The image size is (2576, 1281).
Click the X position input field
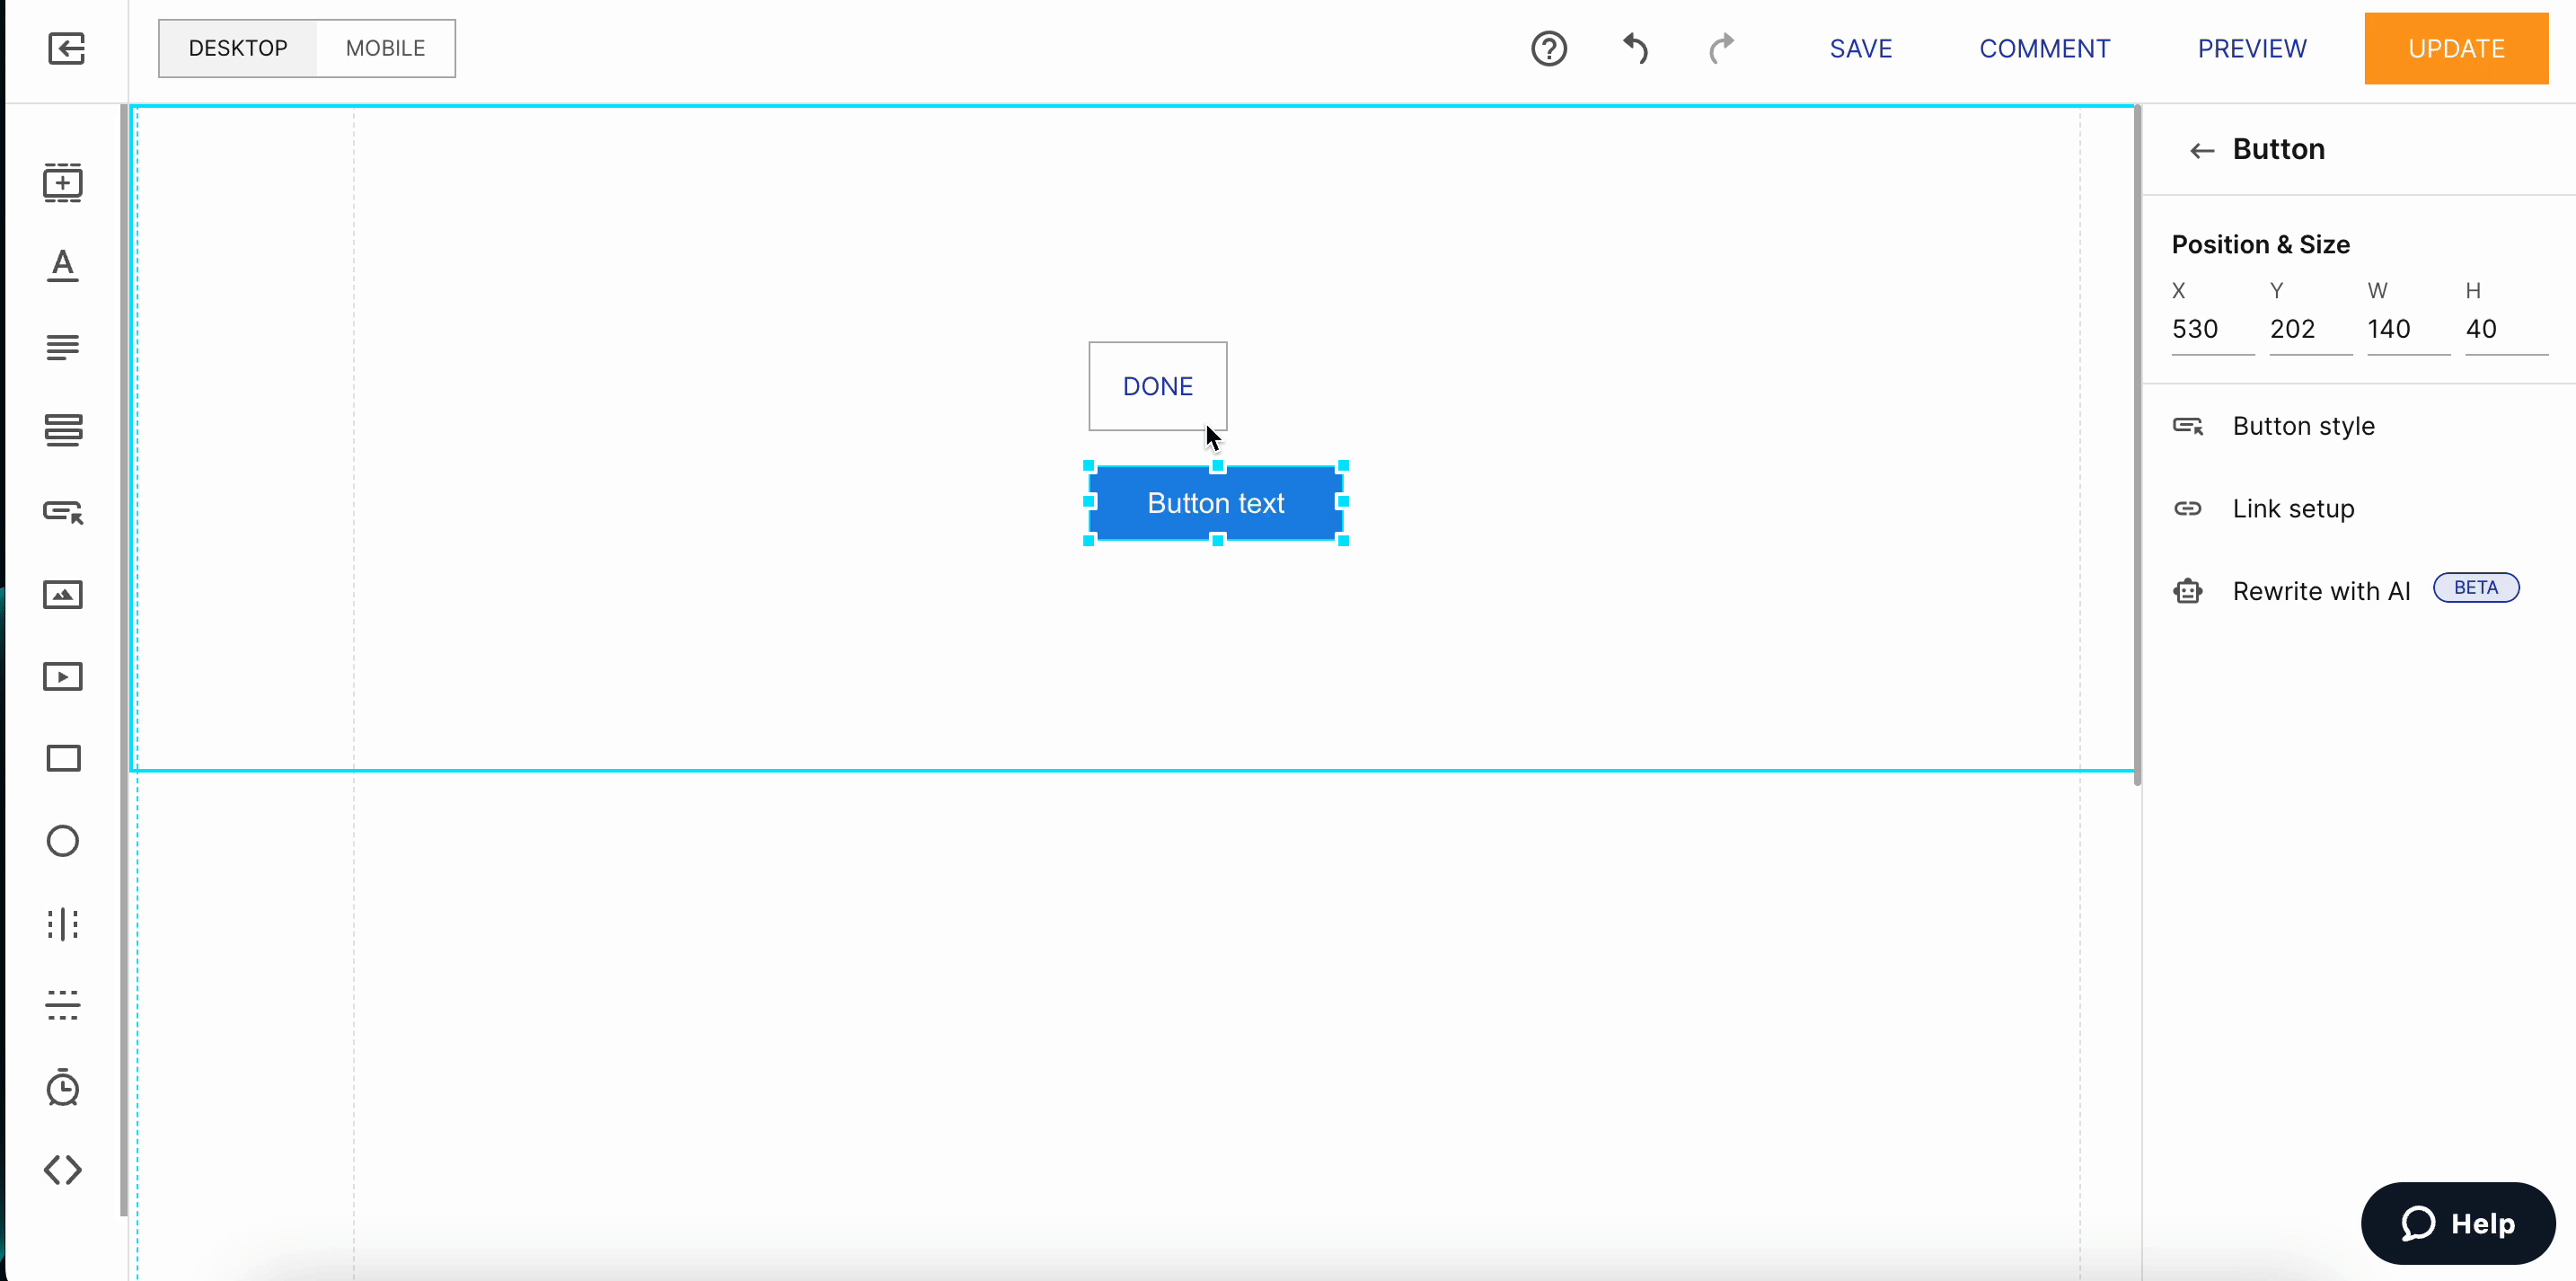click(2210, 329)
